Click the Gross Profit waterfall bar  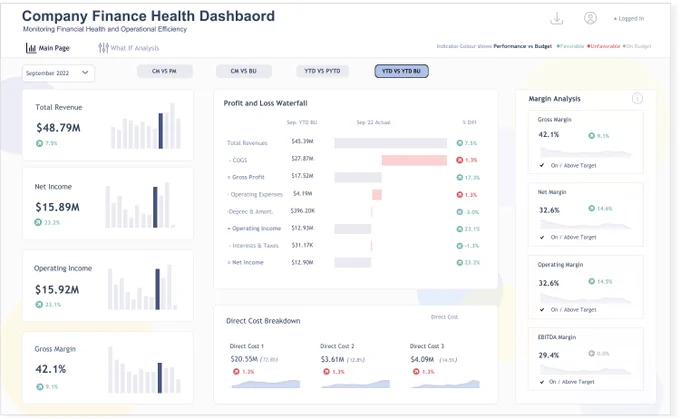[358, 177]
